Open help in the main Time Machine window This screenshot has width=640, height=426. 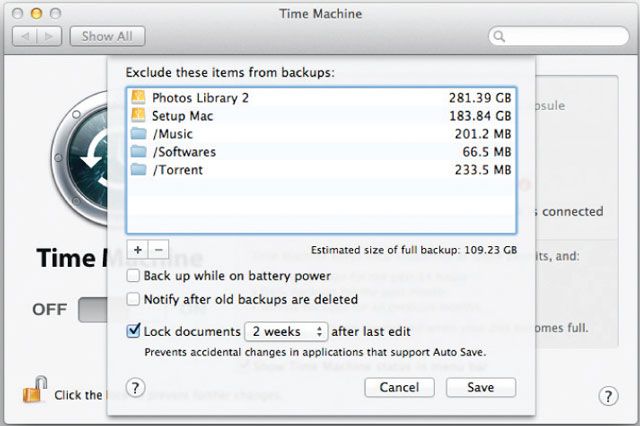(x=608, y=396)
